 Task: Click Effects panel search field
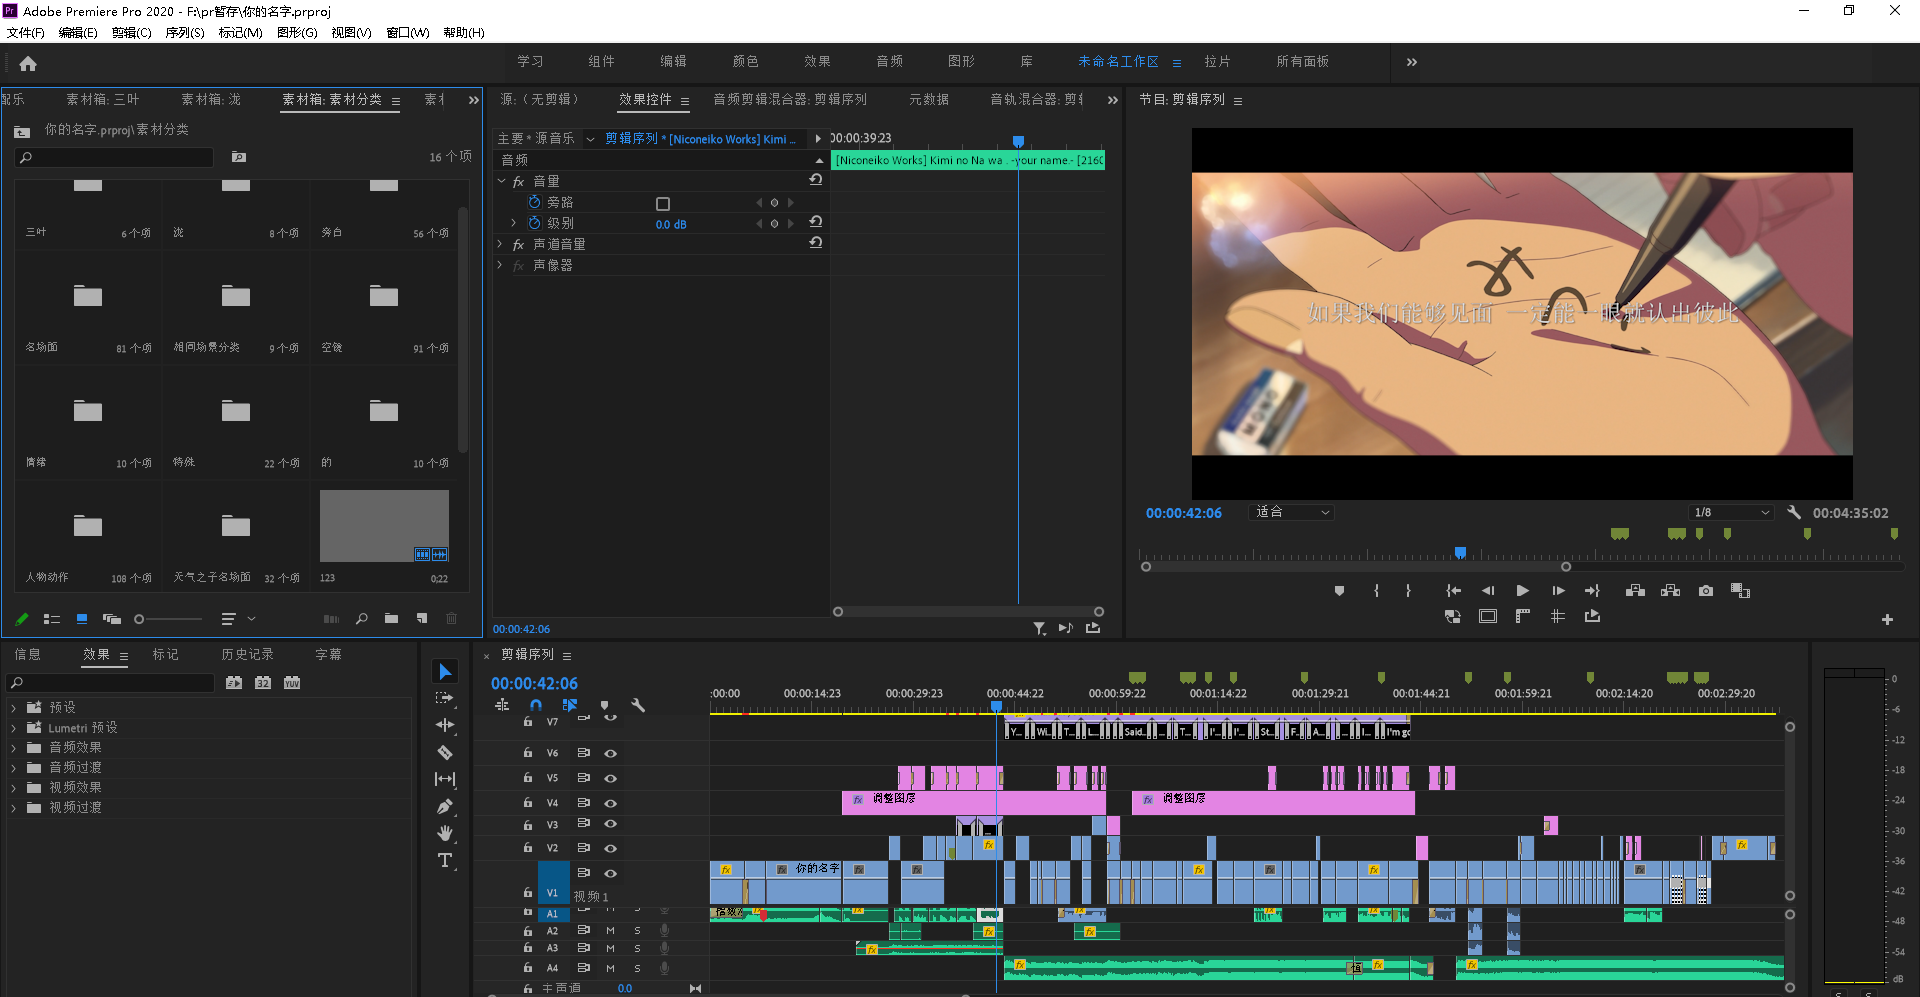(x=110, y=683)
